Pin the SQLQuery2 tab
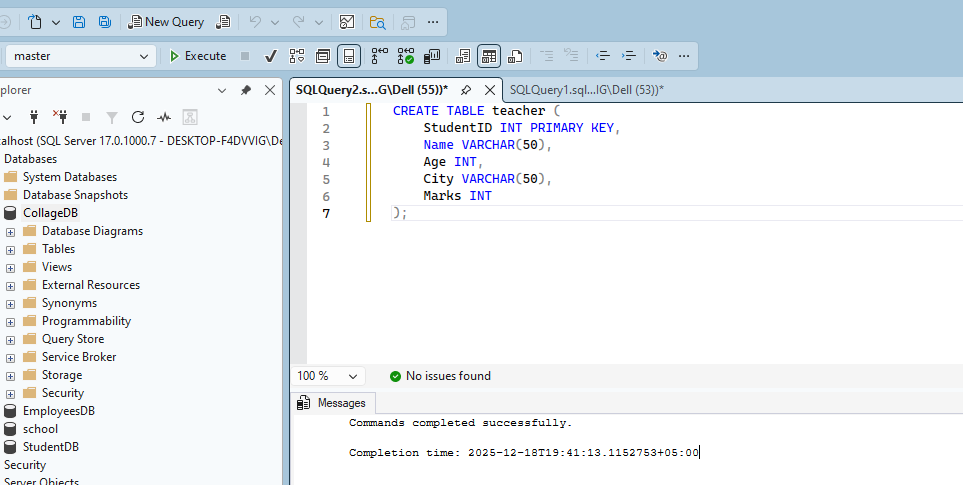The image size is (963, 485). point(466,90)
